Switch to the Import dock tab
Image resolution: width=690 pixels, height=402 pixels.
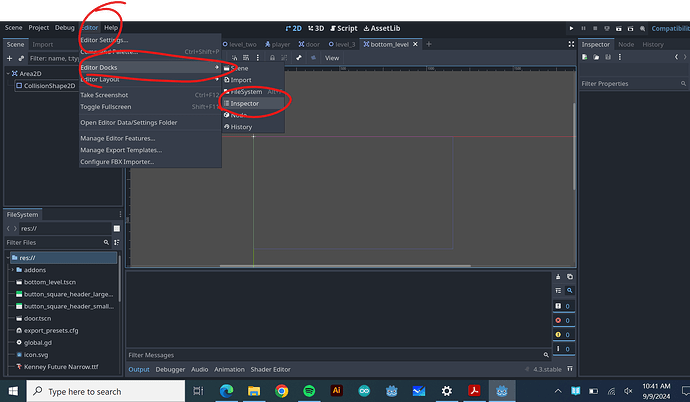pyautogui.click(x=43, y=44)
